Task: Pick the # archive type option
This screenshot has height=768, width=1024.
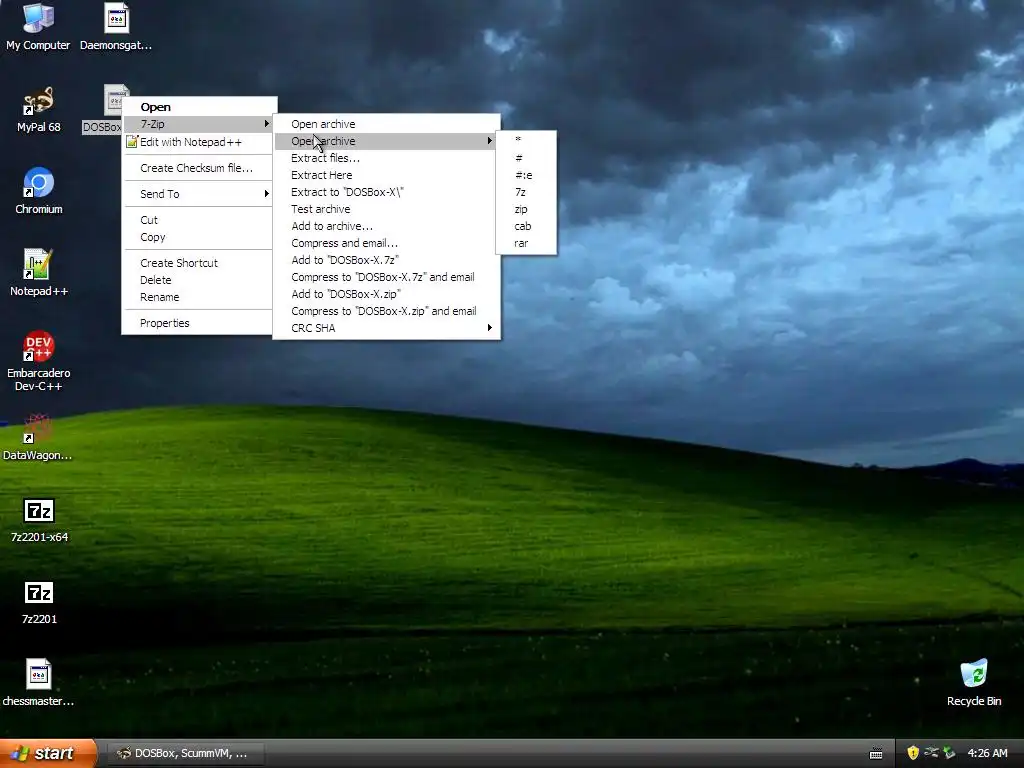Action: point(526,158)
